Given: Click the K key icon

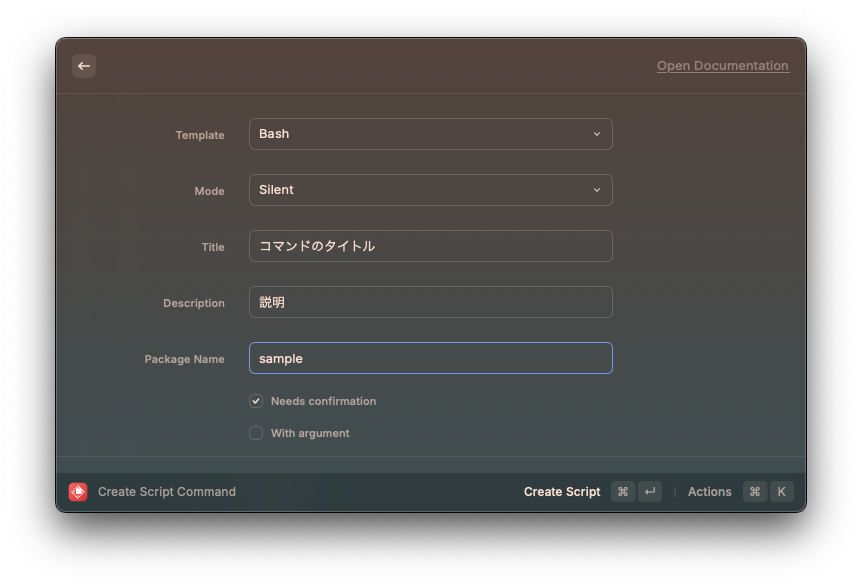Looking at the screenshot, I should click(x=781, y=491).
